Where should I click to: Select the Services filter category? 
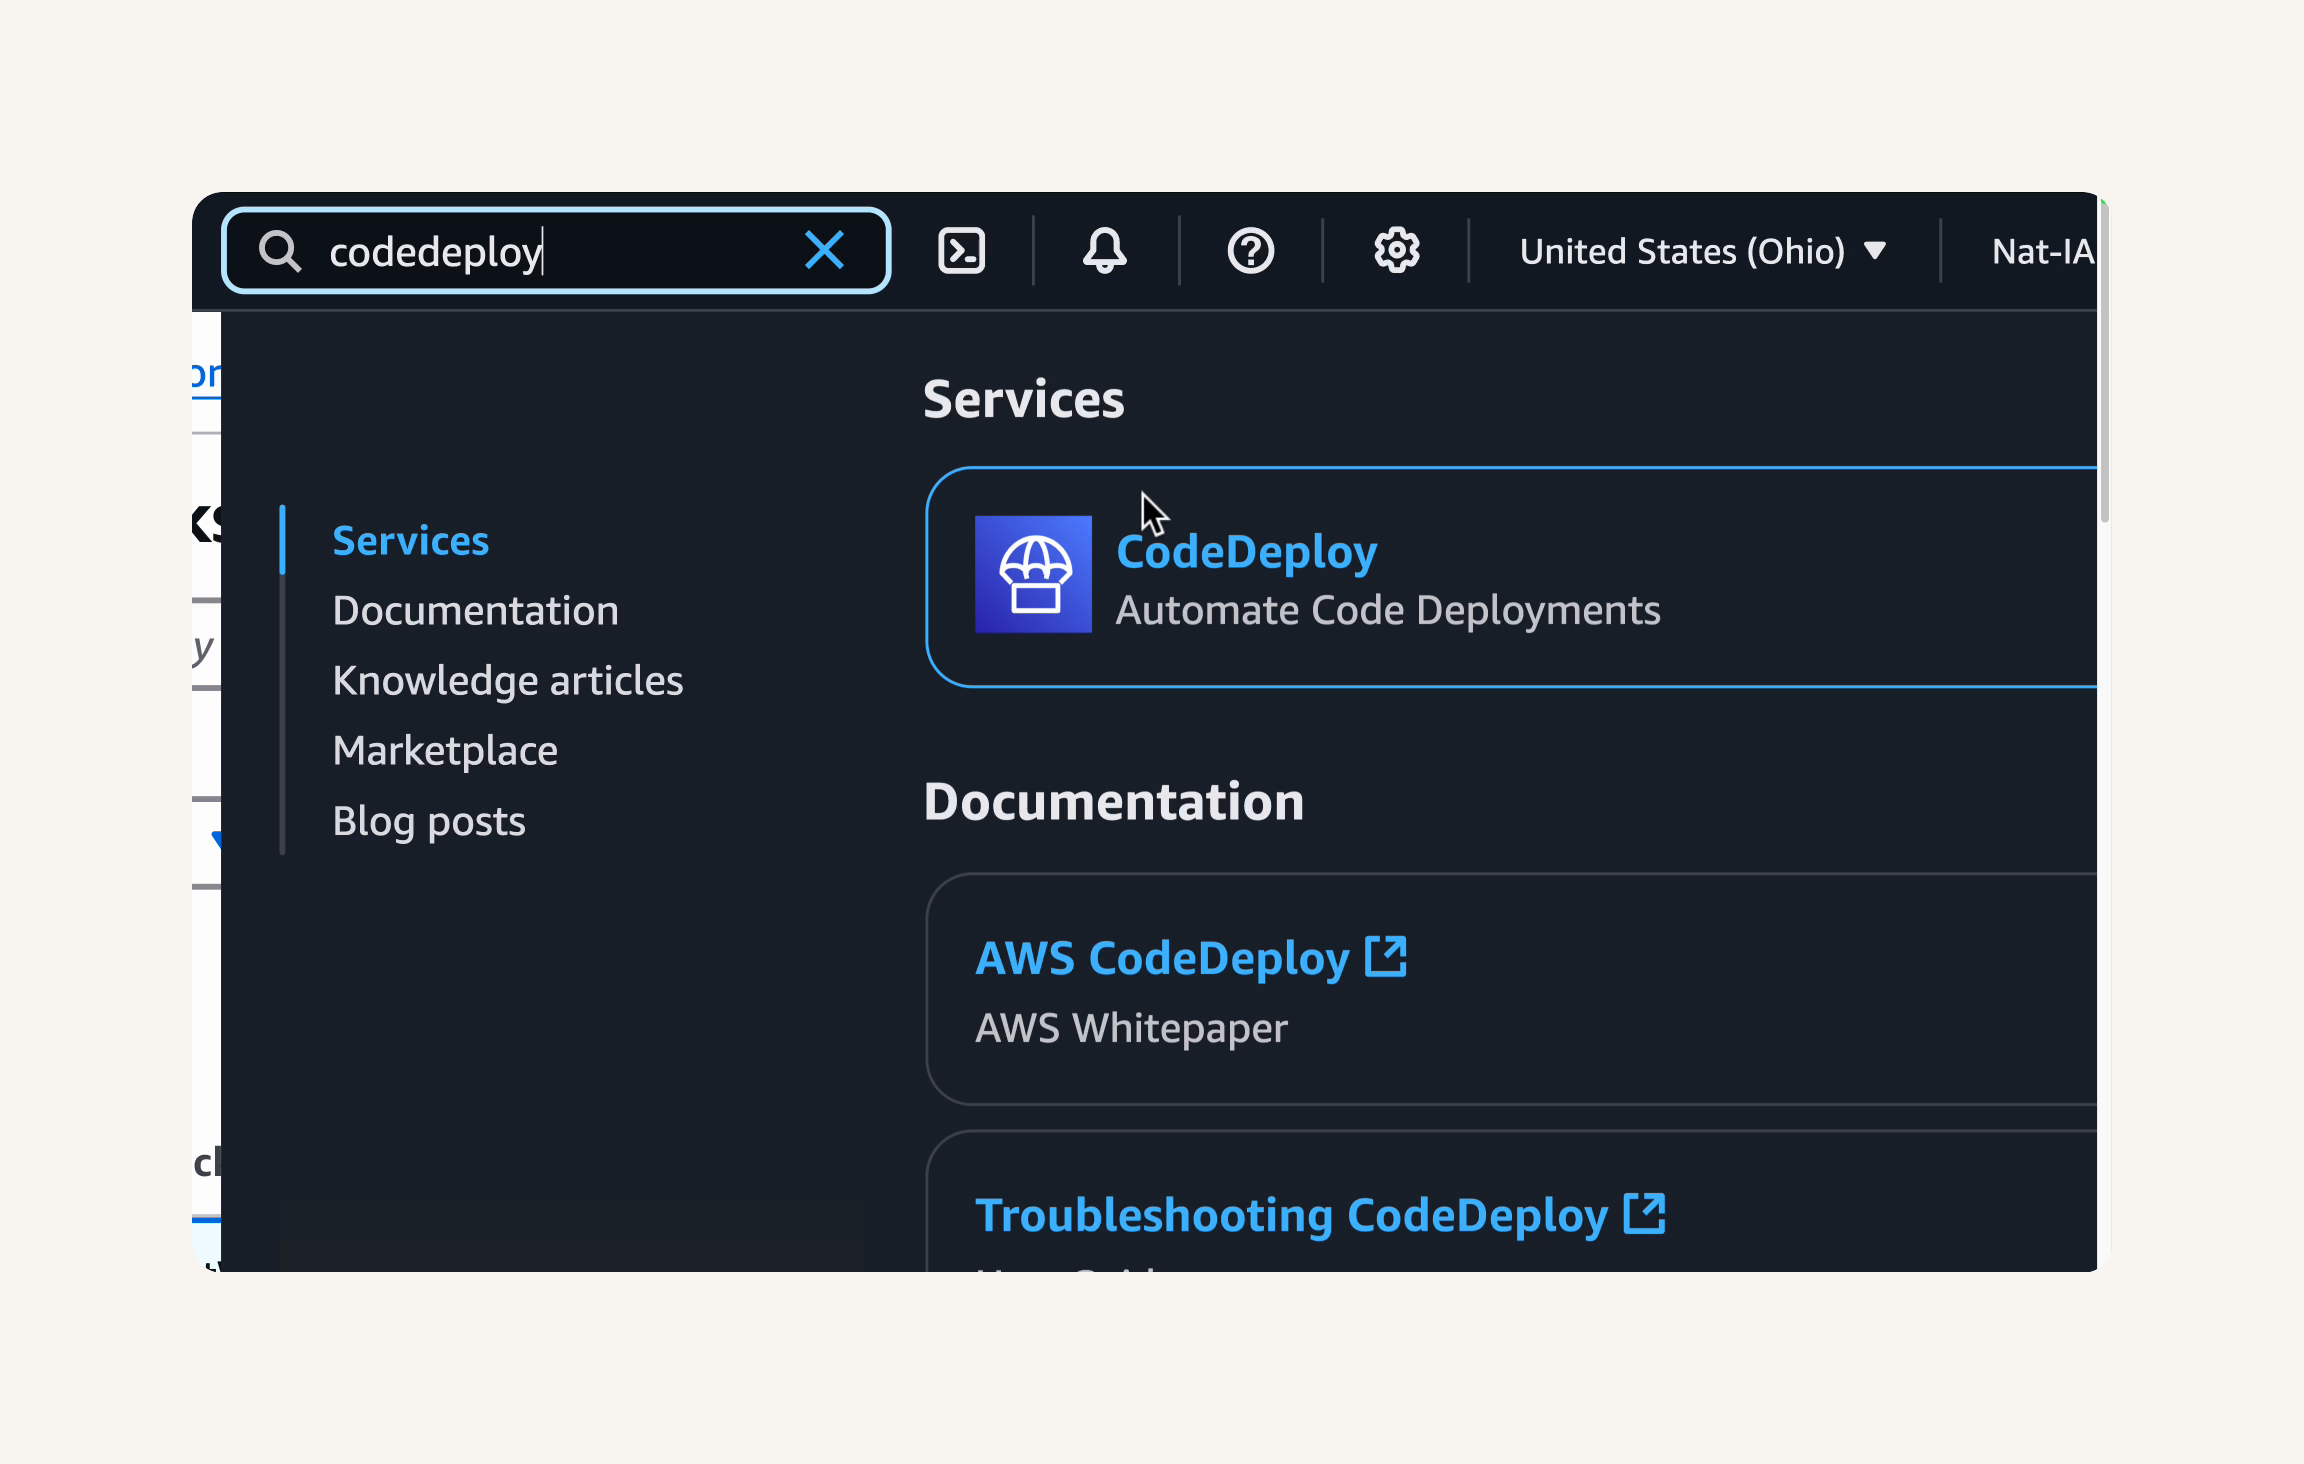410,541
